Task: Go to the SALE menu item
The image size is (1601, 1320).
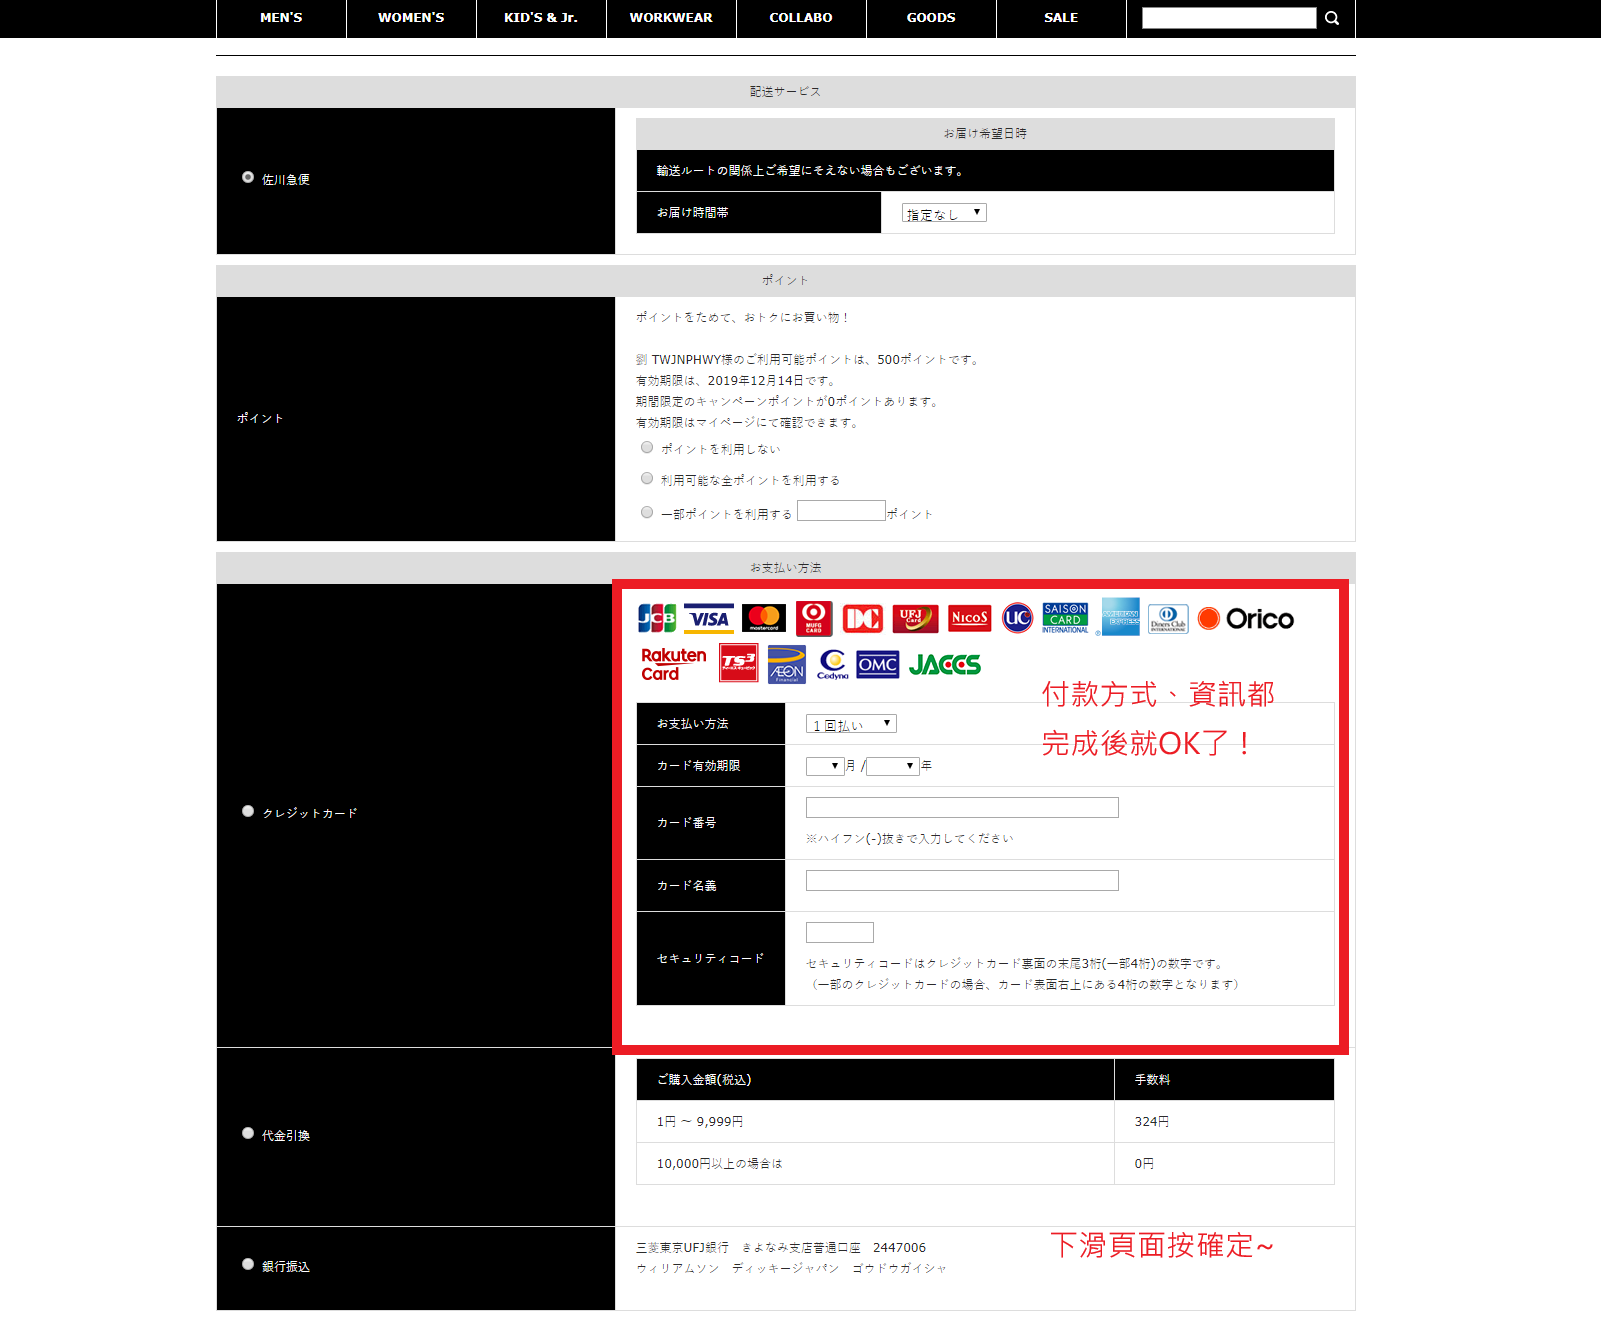Action: pyautogui.click(x=1061, y=18)
